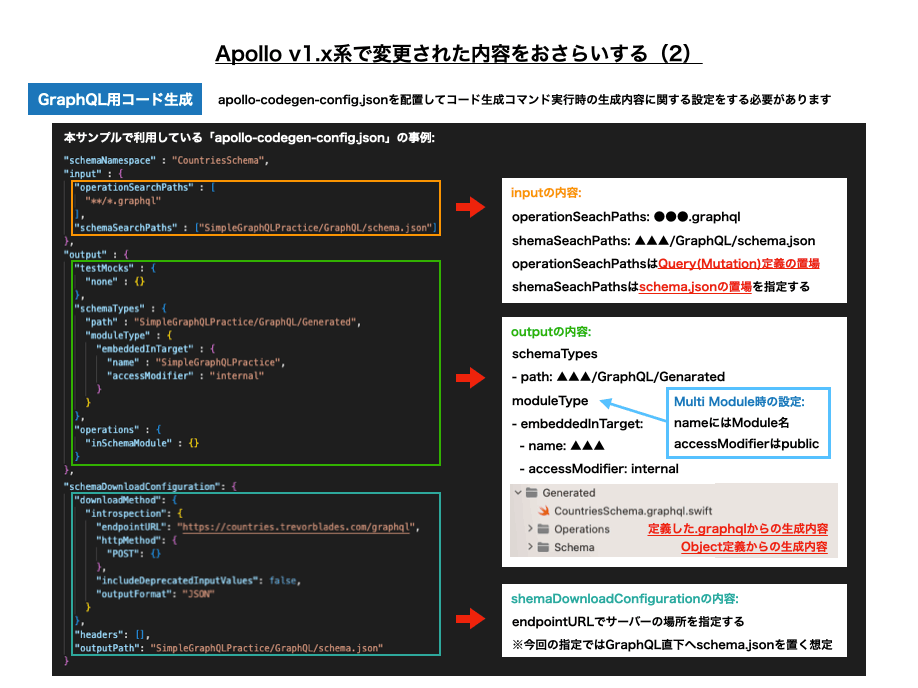Click the operationSeachPaths: ●●●.graphql line
The image size is (918, 688).
click(x=626, y=217)
